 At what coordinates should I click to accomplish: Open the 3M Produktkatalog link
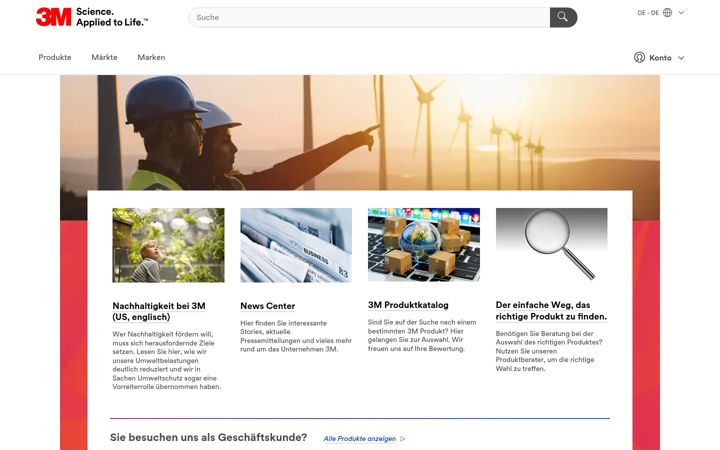408,305
